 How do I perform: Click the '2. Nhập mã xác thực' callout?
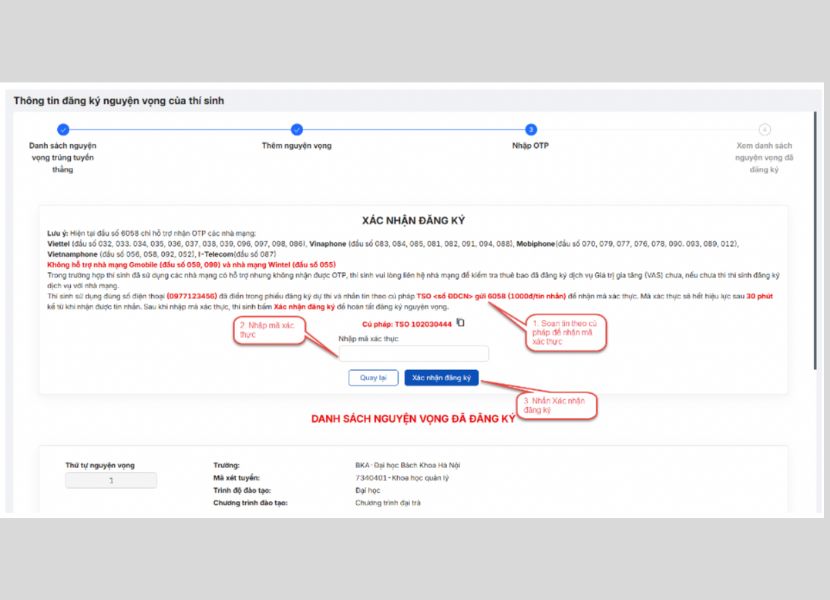pos(269,331)
